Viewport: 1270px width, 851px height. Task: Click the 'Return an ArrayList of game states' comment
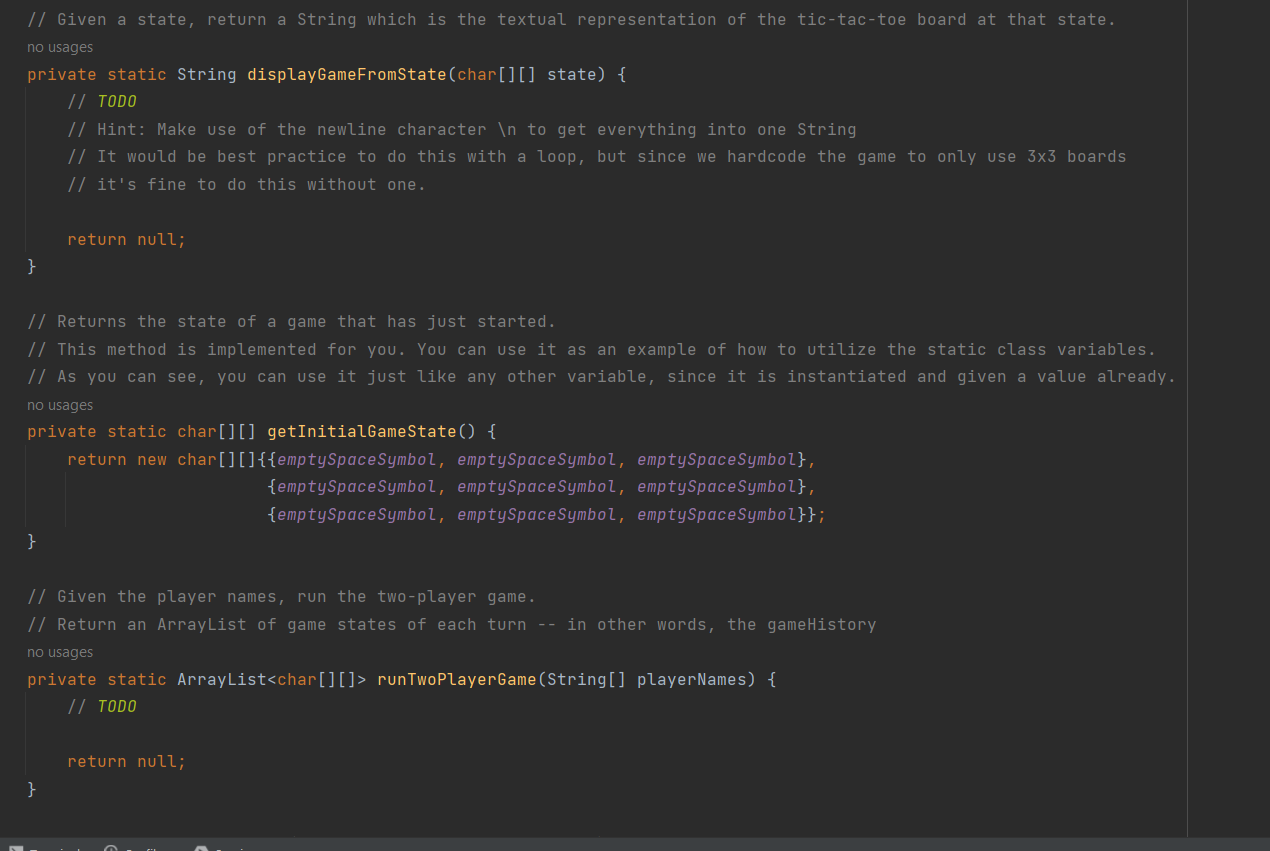(451, 624)
